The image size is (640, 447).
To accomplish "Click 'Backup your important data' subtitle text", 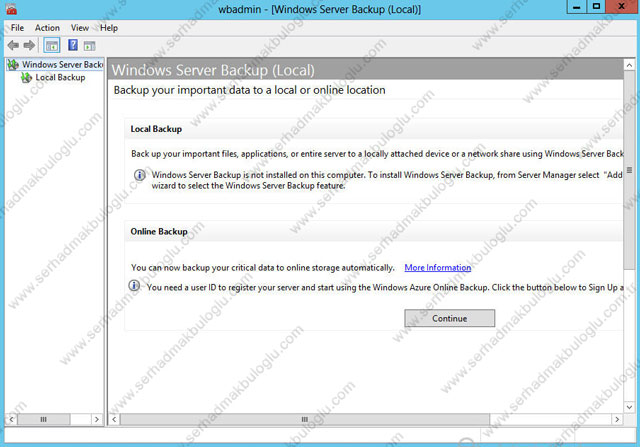I will pos(249,90).
